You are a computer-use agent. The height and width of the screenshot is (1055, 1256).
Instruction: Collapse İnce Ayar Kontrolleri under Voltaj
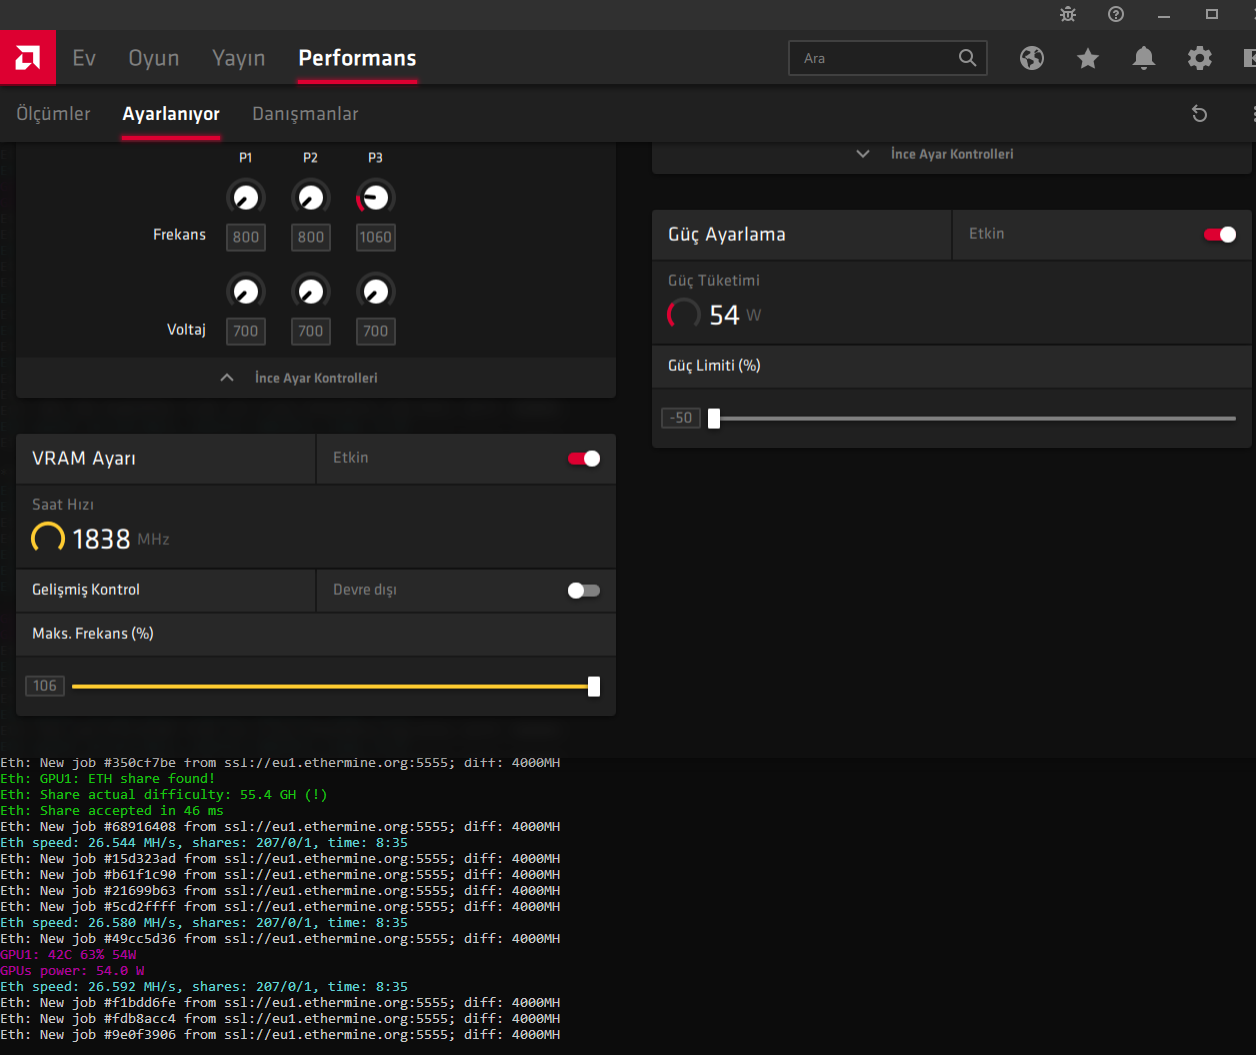coord(315,378)
